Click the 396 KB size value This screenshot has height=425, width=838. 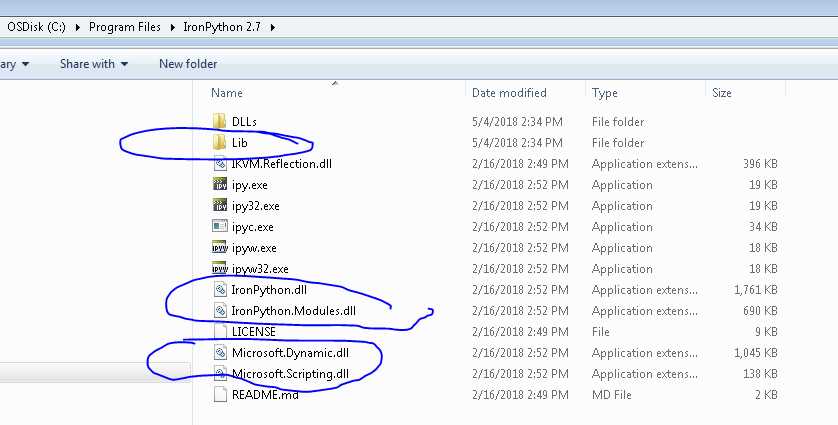(760, 164)
